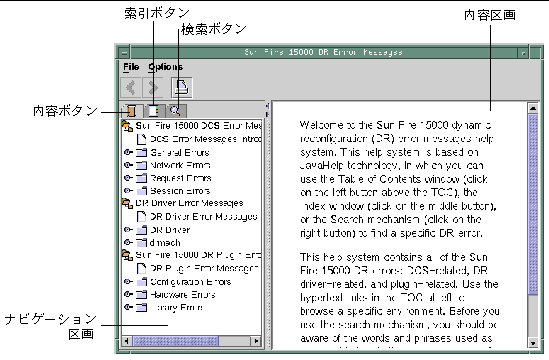Open the window menu button in title bar
549x360 pixels.
(x=124, y=53)
